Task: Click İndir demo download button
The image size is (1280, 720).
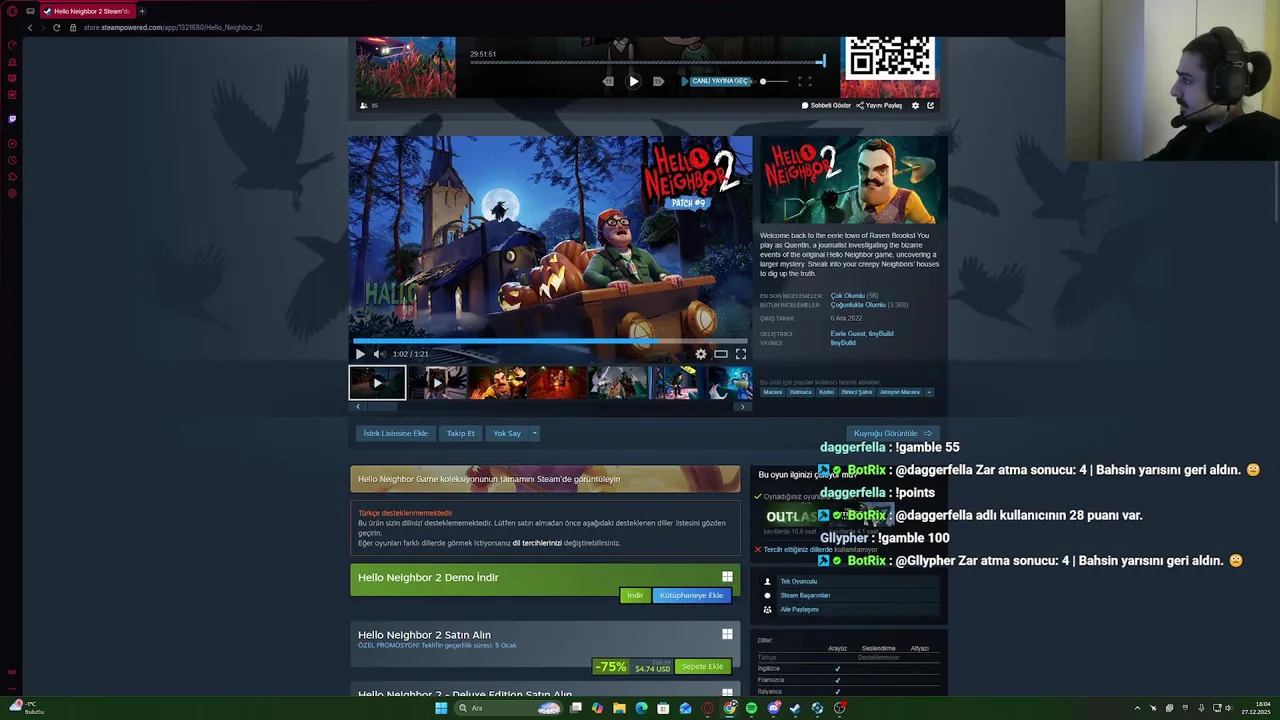Action: (x=635, y=595)
